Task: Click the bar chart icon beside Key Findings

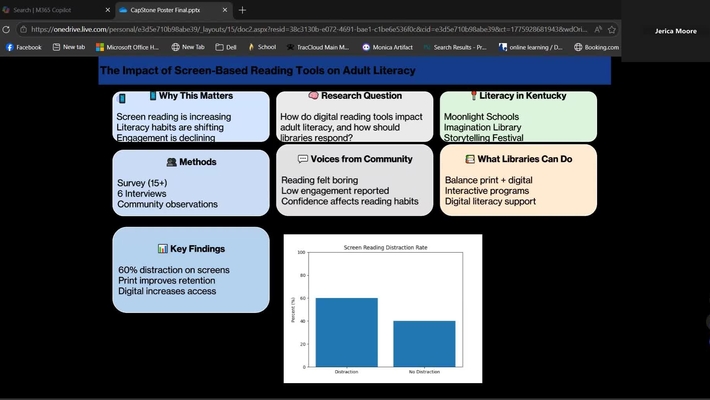Action: 163,249
